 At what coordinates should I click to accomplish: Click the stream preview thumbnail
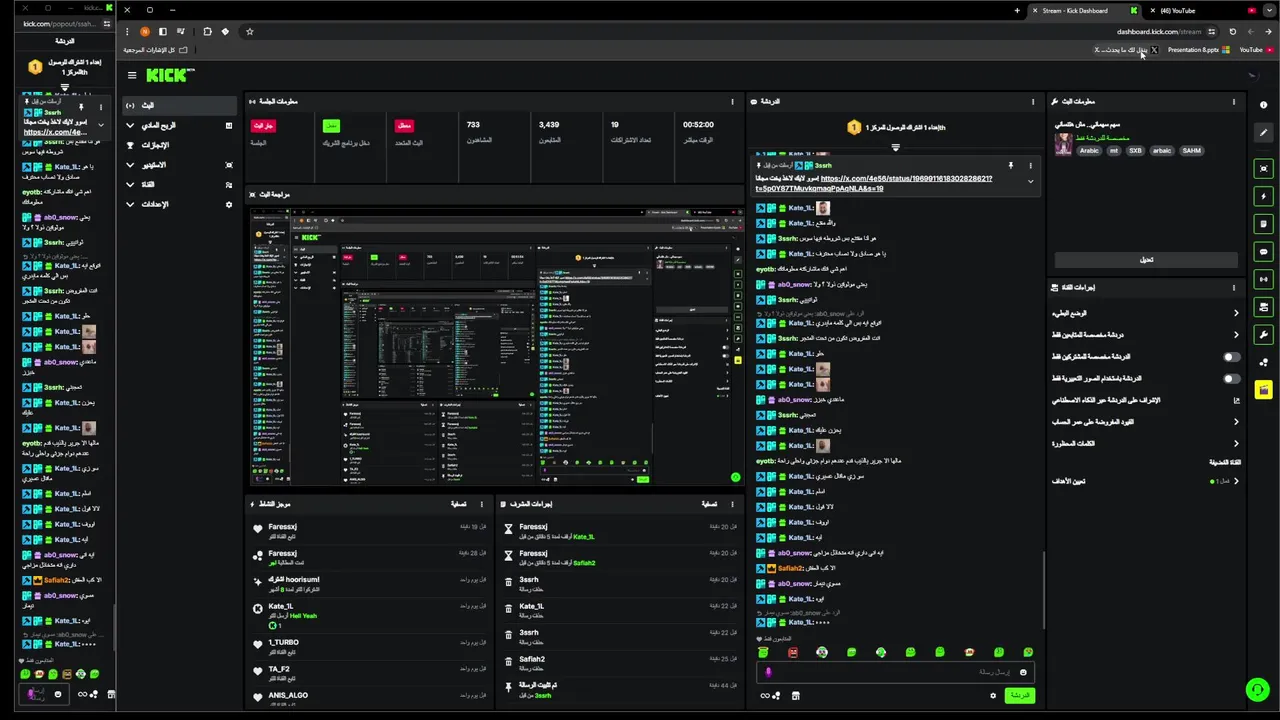[x=495, y=347]
